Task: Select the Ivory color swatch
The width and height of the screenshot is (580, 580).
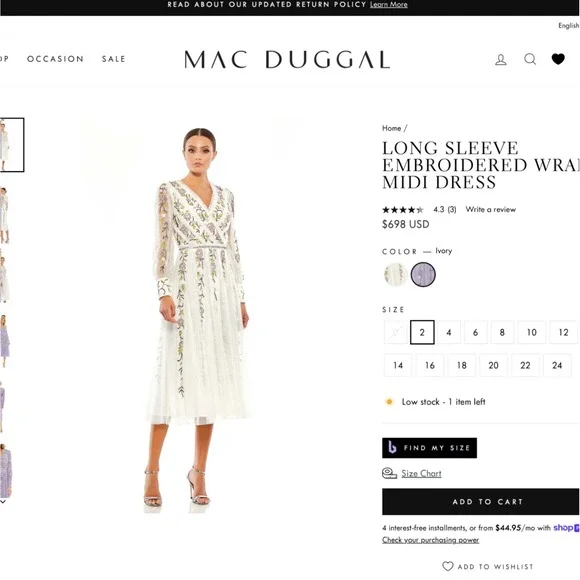Action: (x=395, y=274)
